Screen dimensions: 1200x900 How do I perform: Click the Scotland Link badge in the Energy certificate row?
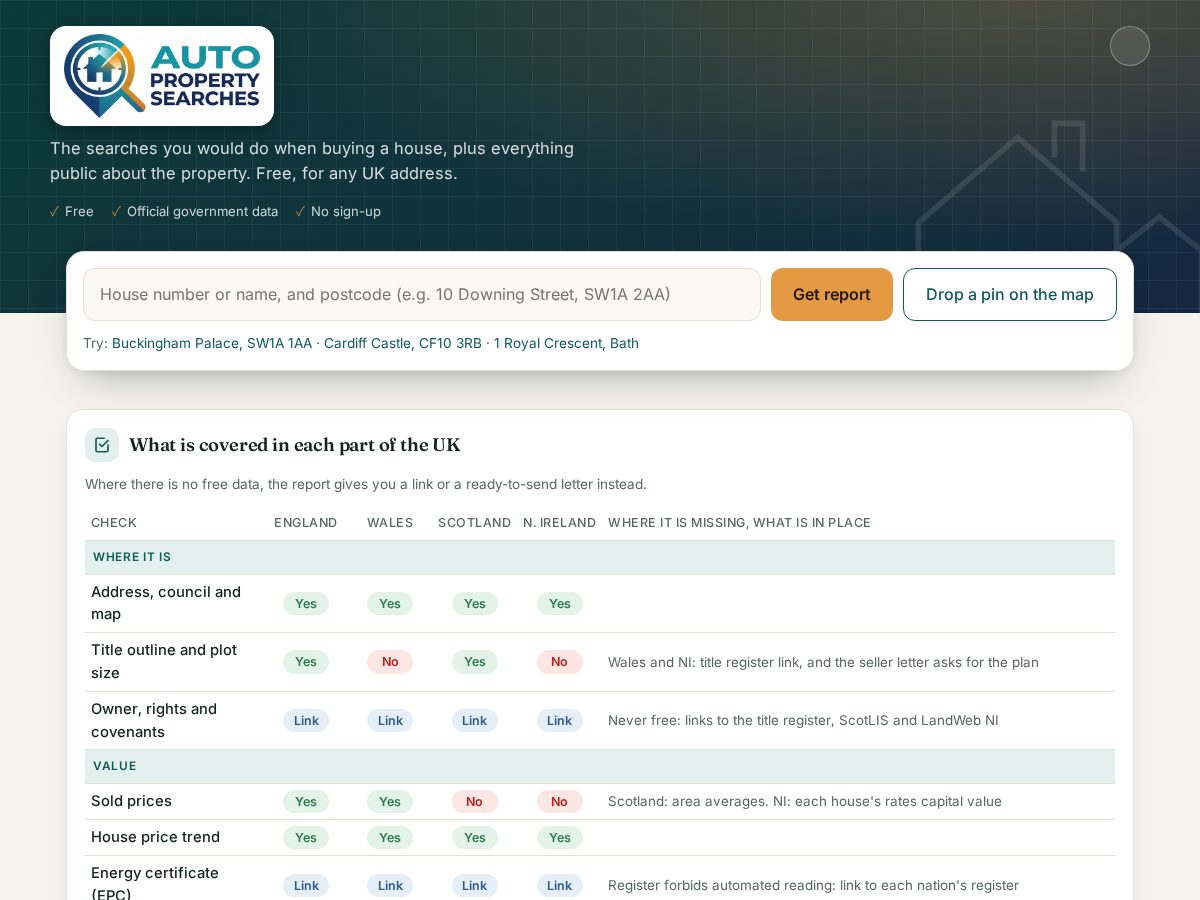click(475, 885)
